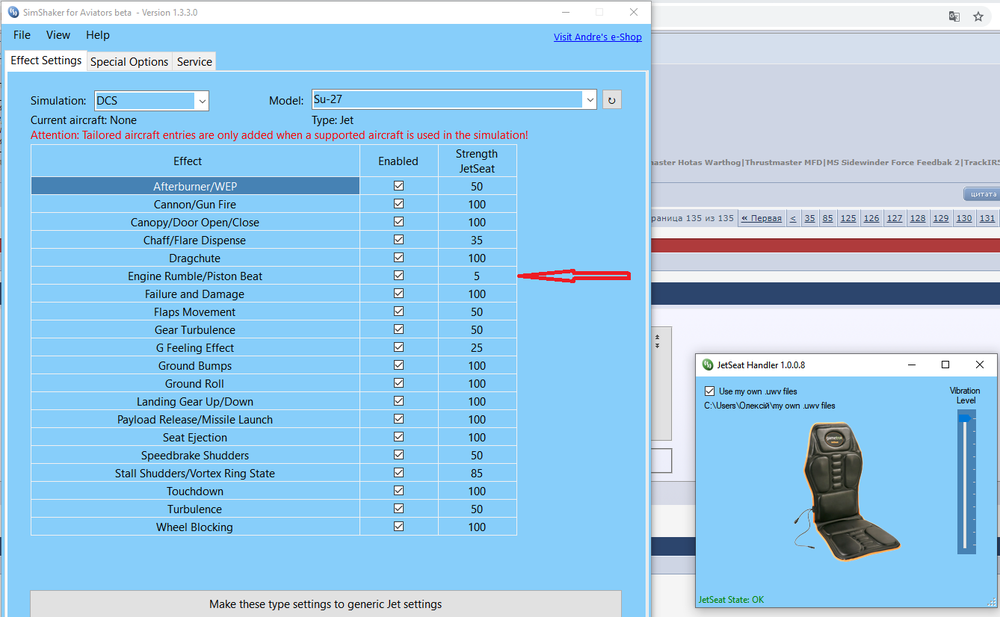Click the « Первая first-page link
Viewport: 1000px width, 617px height.
pyautogui.click(x=761, y=218)
